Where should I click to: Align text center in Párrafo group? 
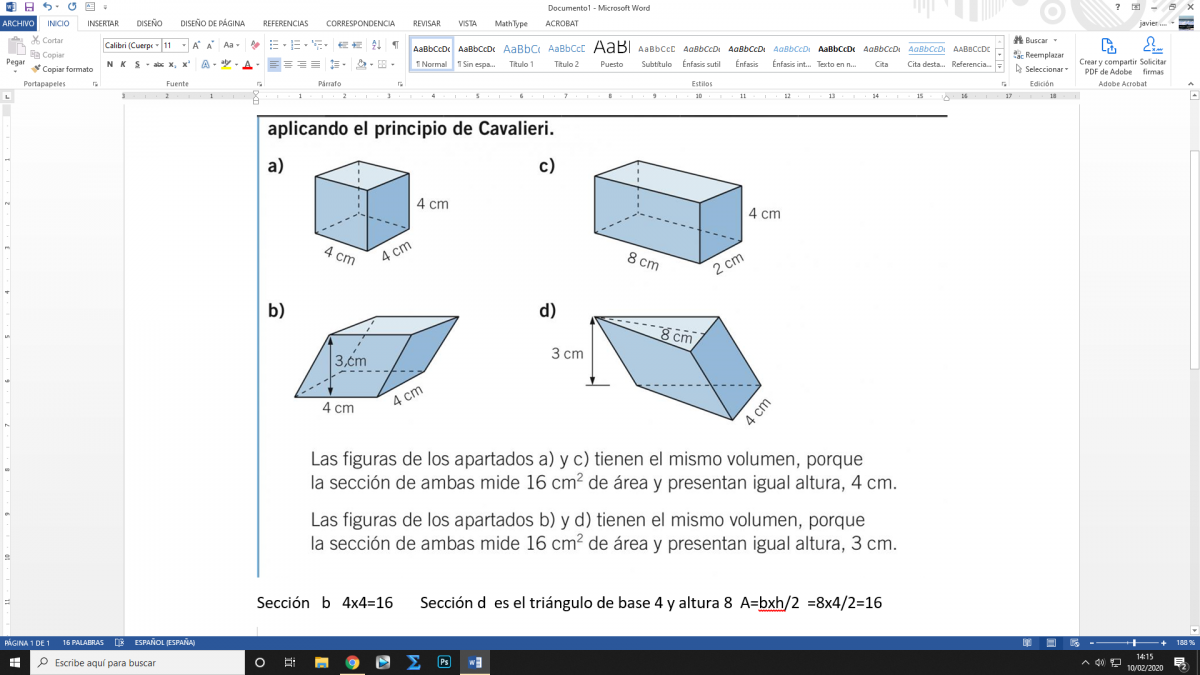289,65
